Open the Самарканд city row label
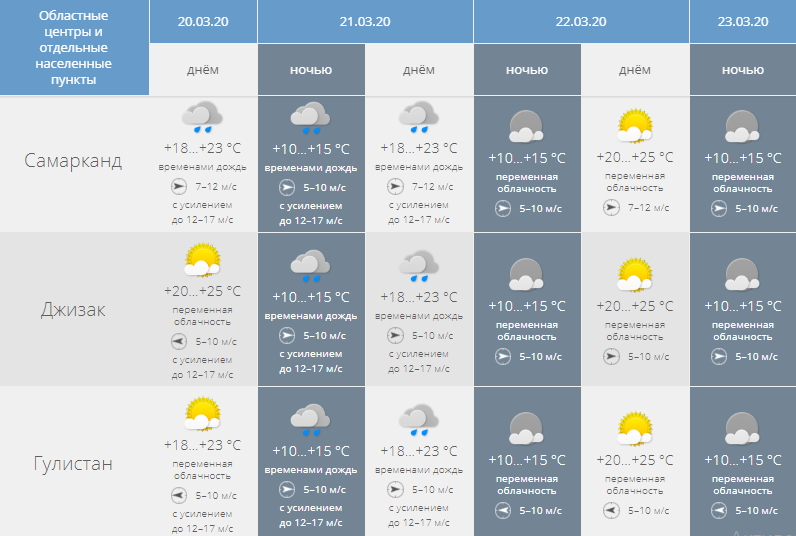 (x=74, y=161)
